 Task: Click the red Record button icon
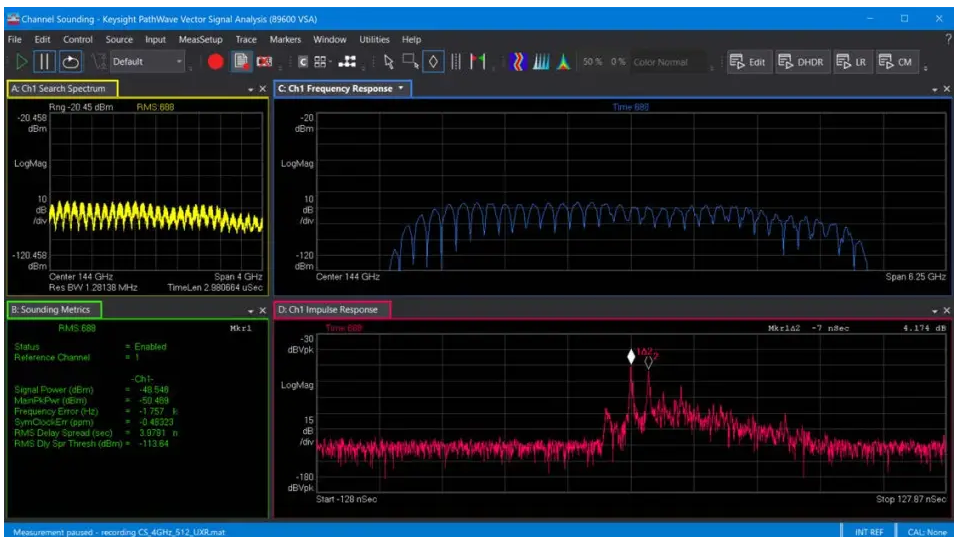[x=215, y=62]
